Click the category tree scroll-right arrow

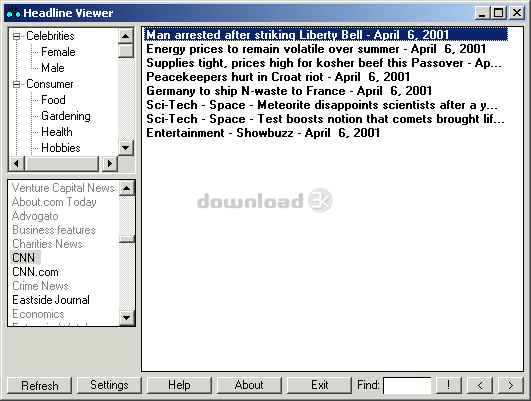tap(109, 164)
